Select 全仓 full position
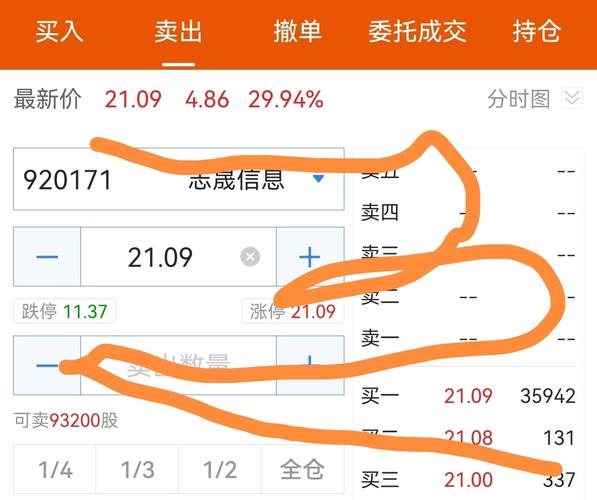The width and height of the screenshot is (597, 500). coord(303,469)
